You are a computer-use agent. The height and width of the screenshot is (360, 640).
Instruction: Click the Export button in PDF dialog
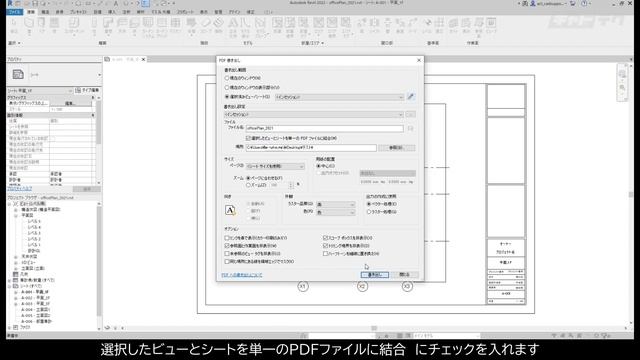coord(375,275)
